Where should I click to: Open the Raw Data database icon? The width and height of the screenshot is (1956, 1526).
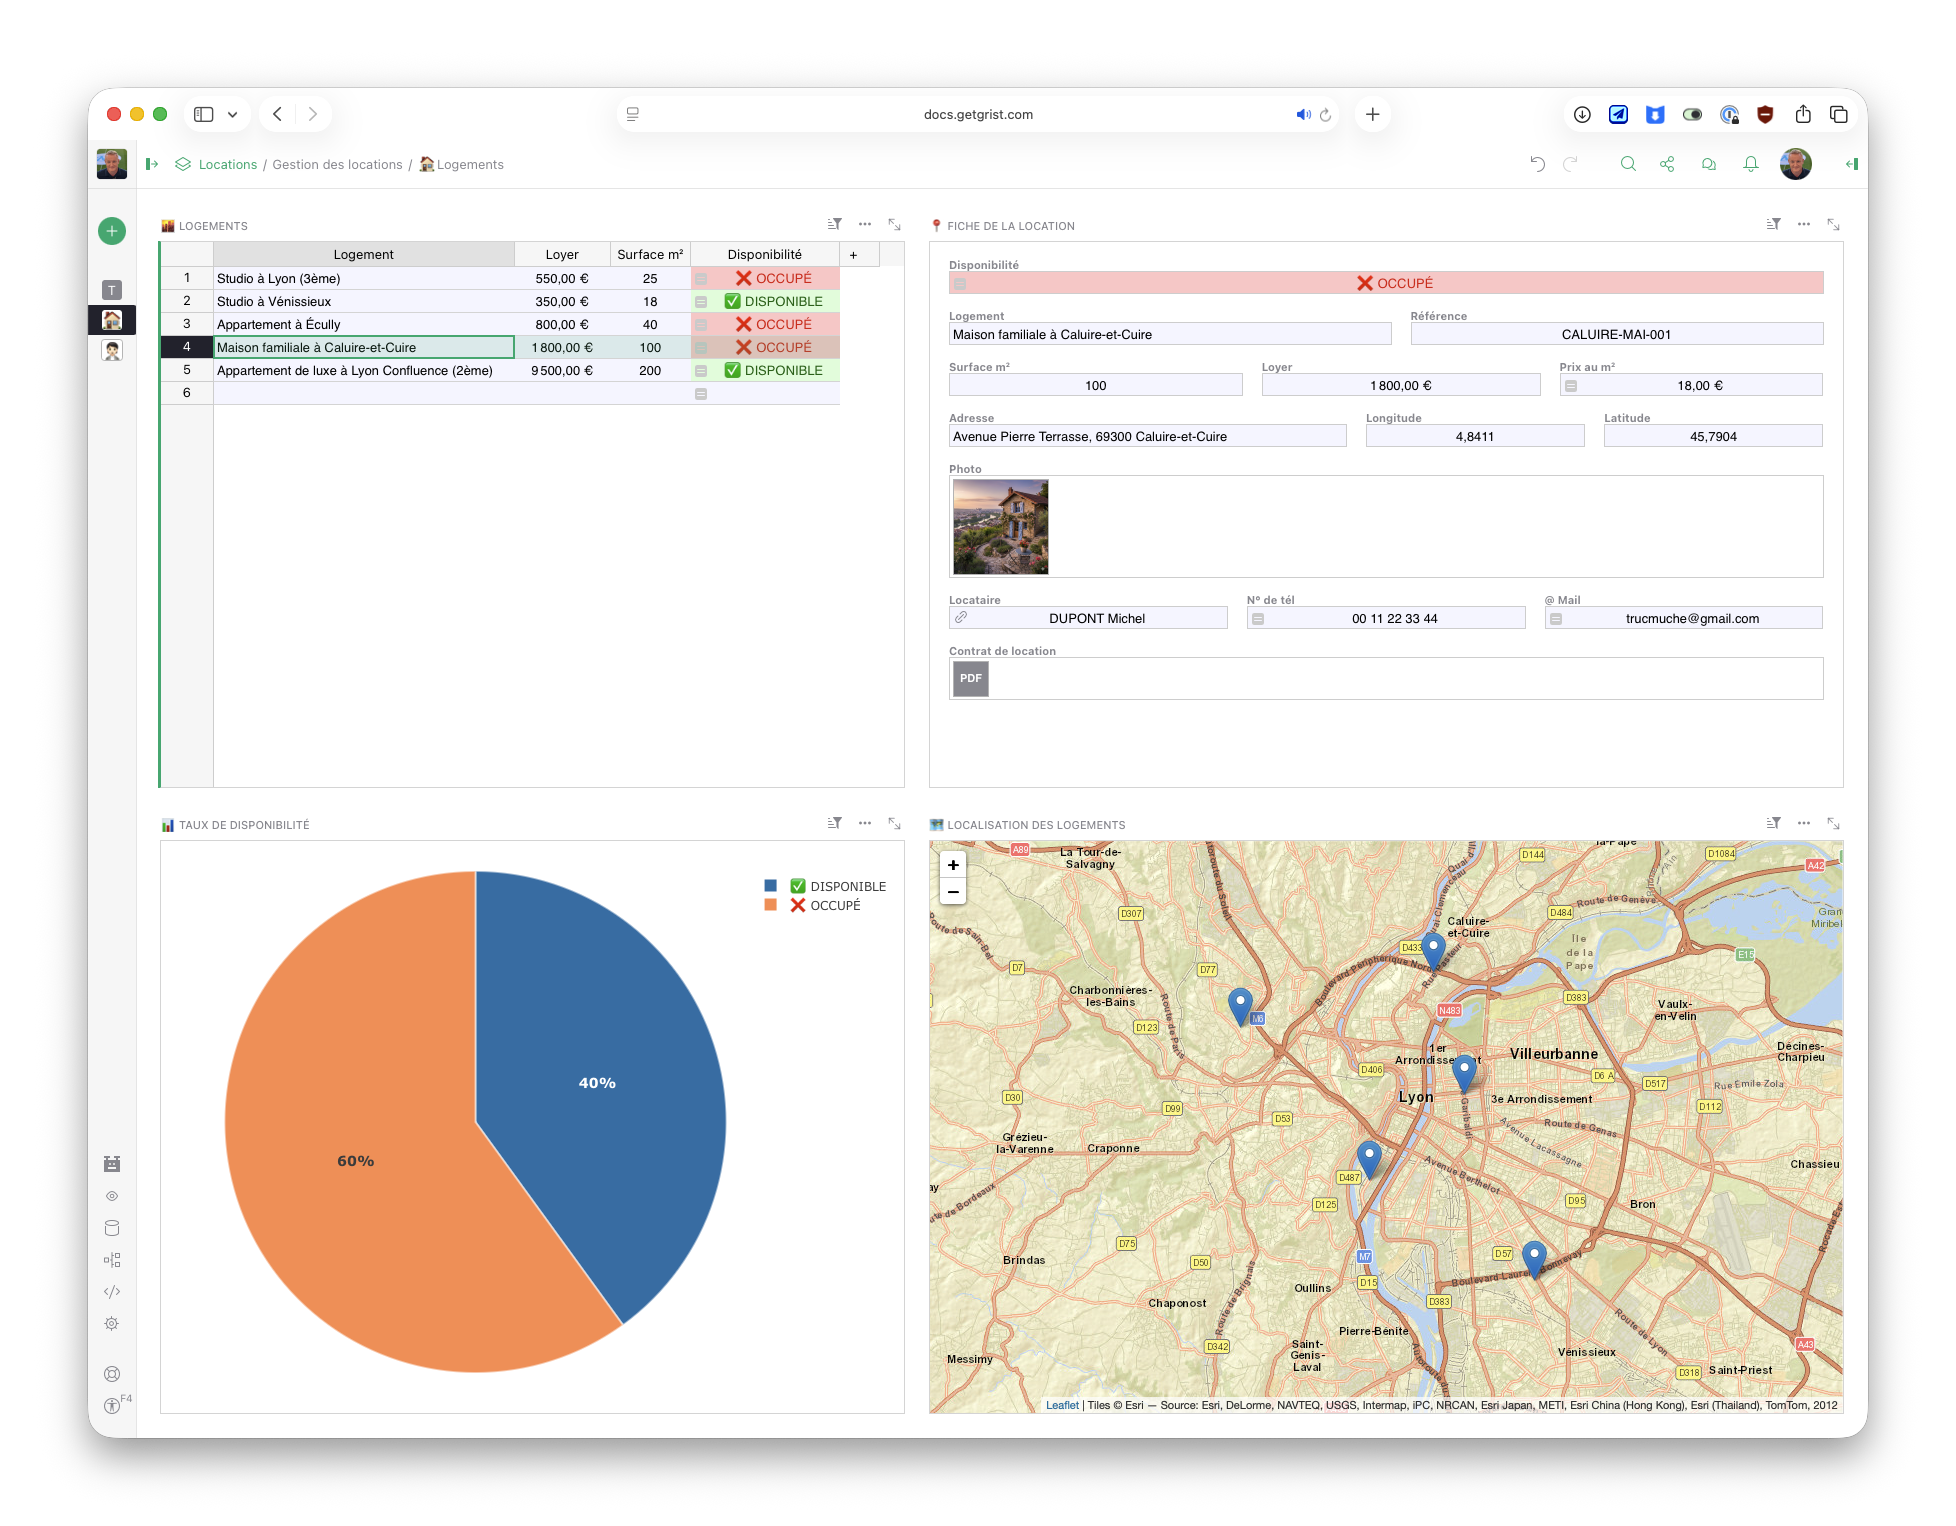(112, 1228)
